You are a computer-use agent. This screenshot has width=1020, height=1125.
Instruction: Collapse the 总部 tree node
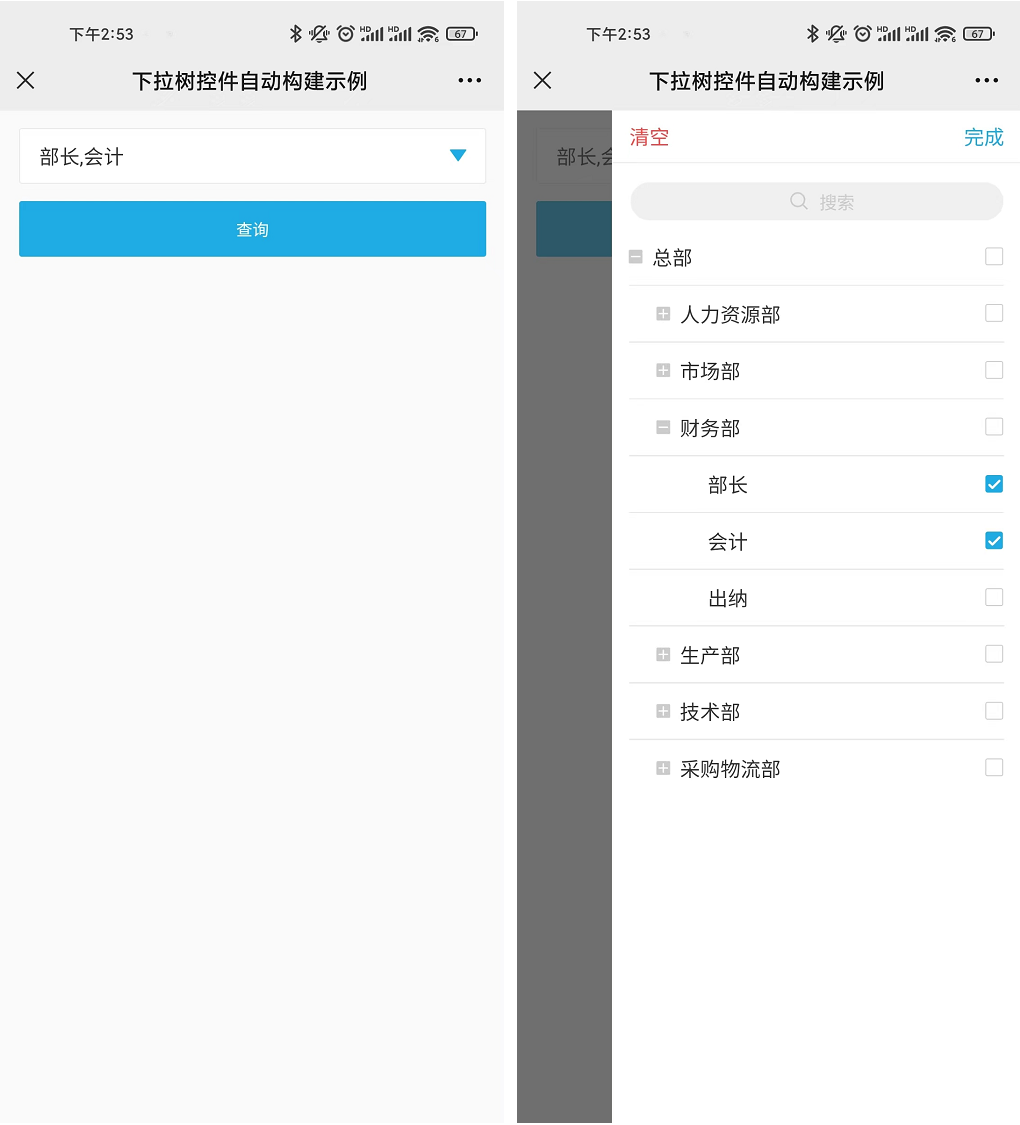(636, 257)
